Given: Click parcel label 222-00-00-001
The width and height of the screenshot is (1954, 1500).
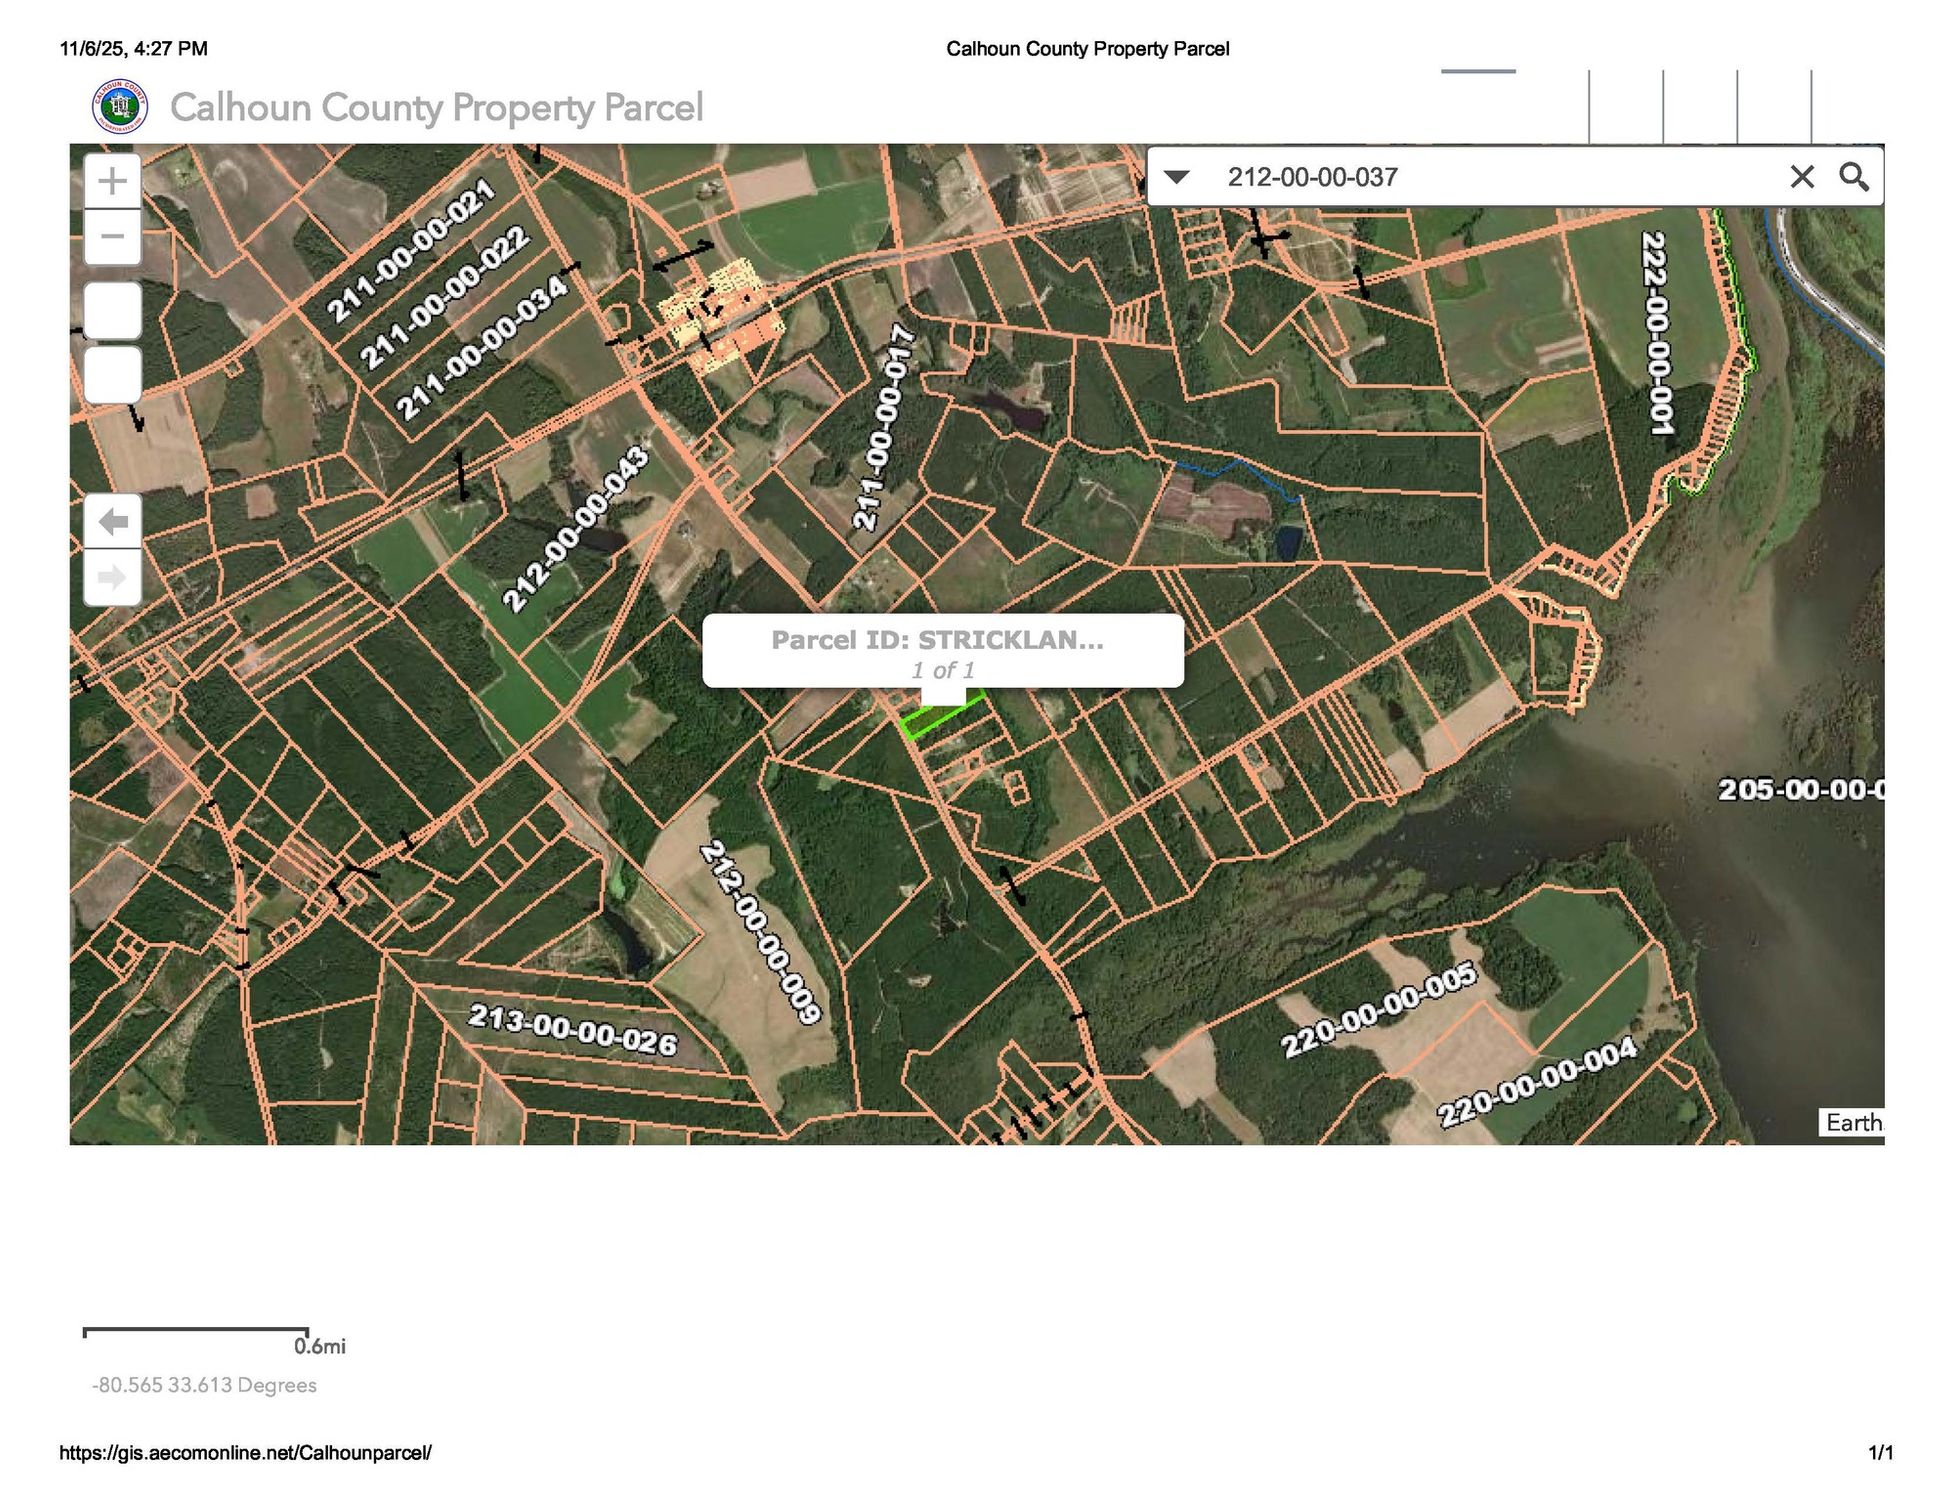Looking at the screenshot, I should click(x=1656, y=332).
